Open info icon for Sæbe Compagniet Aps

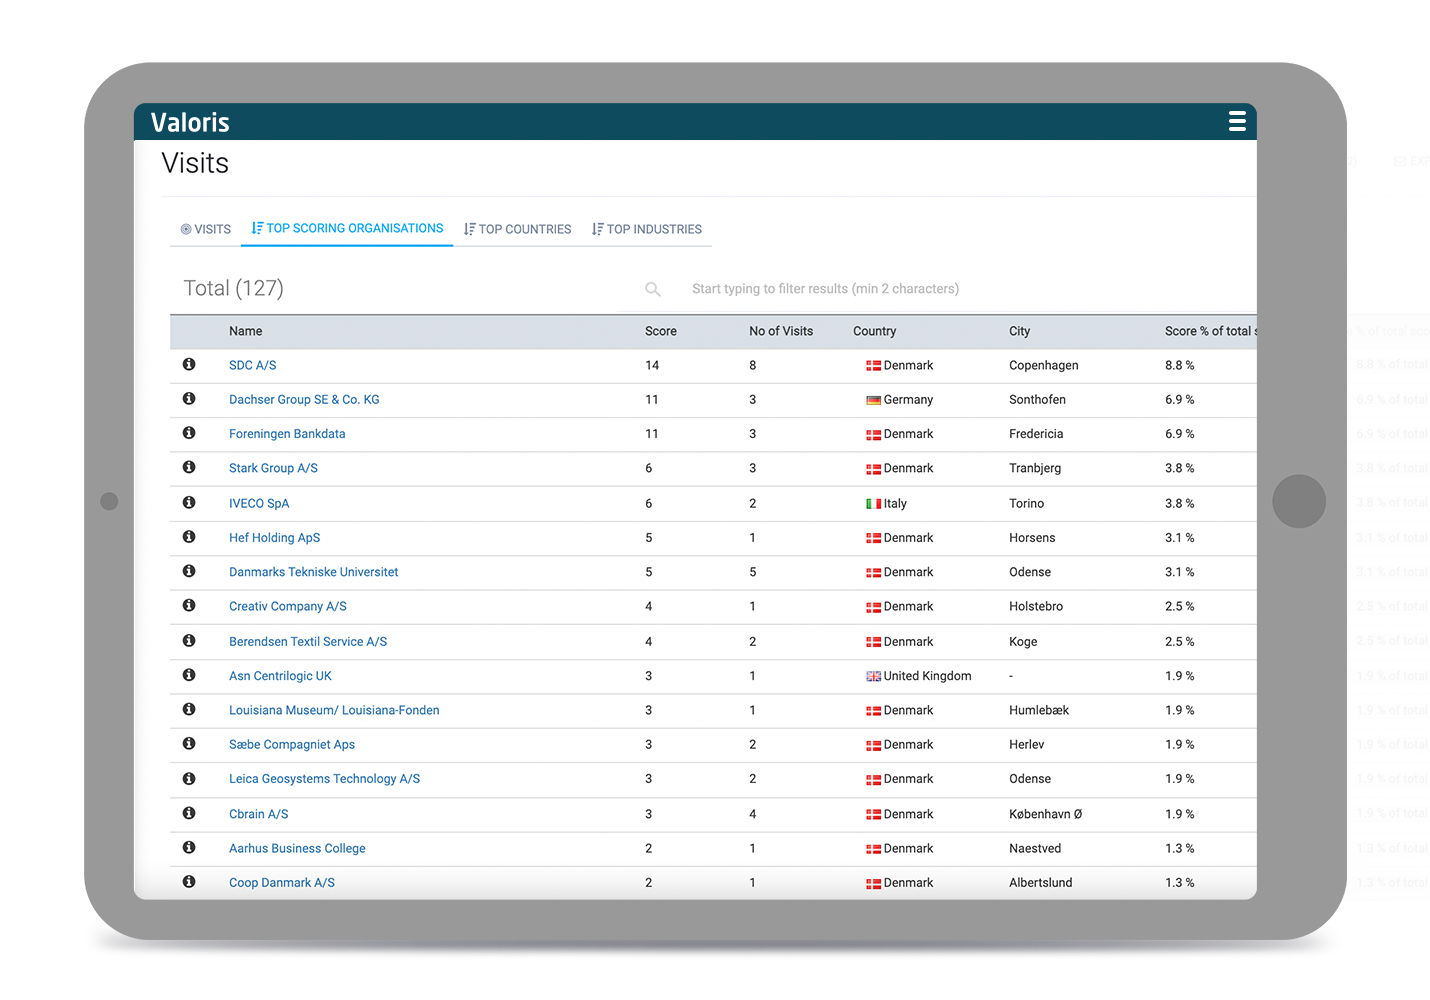(189, 743)
